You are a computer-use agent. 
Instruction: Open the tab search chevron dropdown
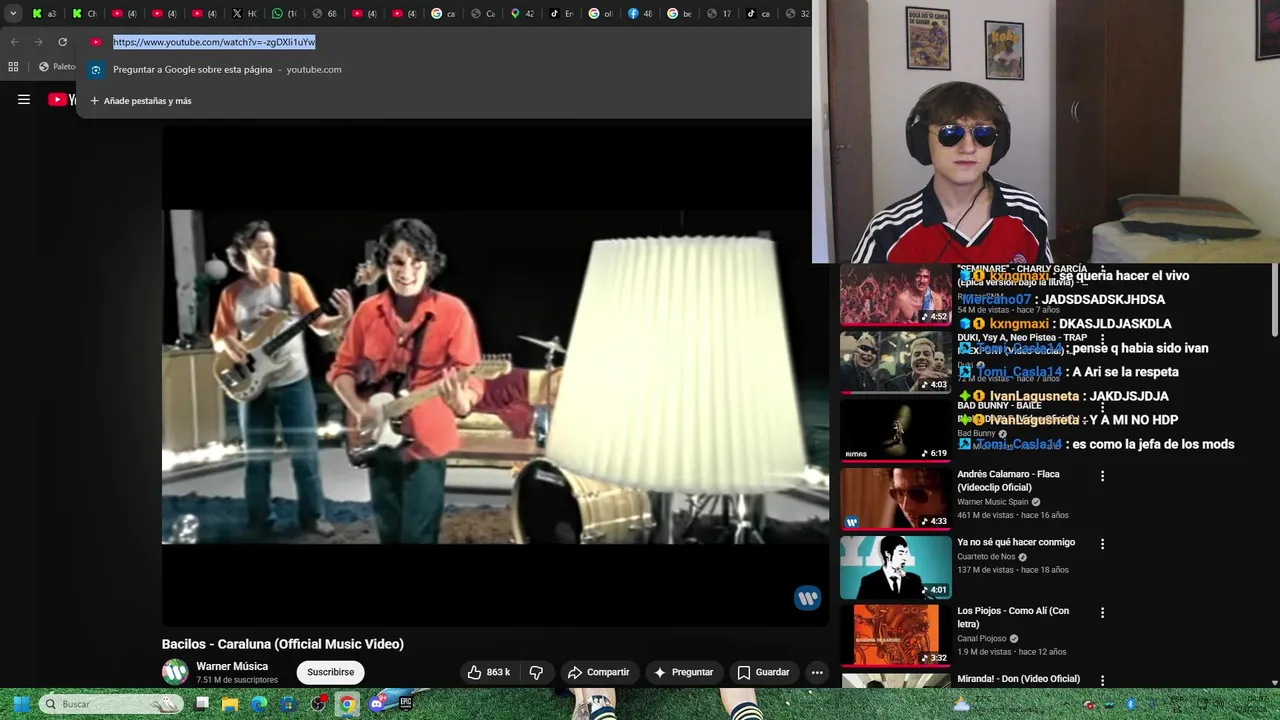tap(13, 13)
